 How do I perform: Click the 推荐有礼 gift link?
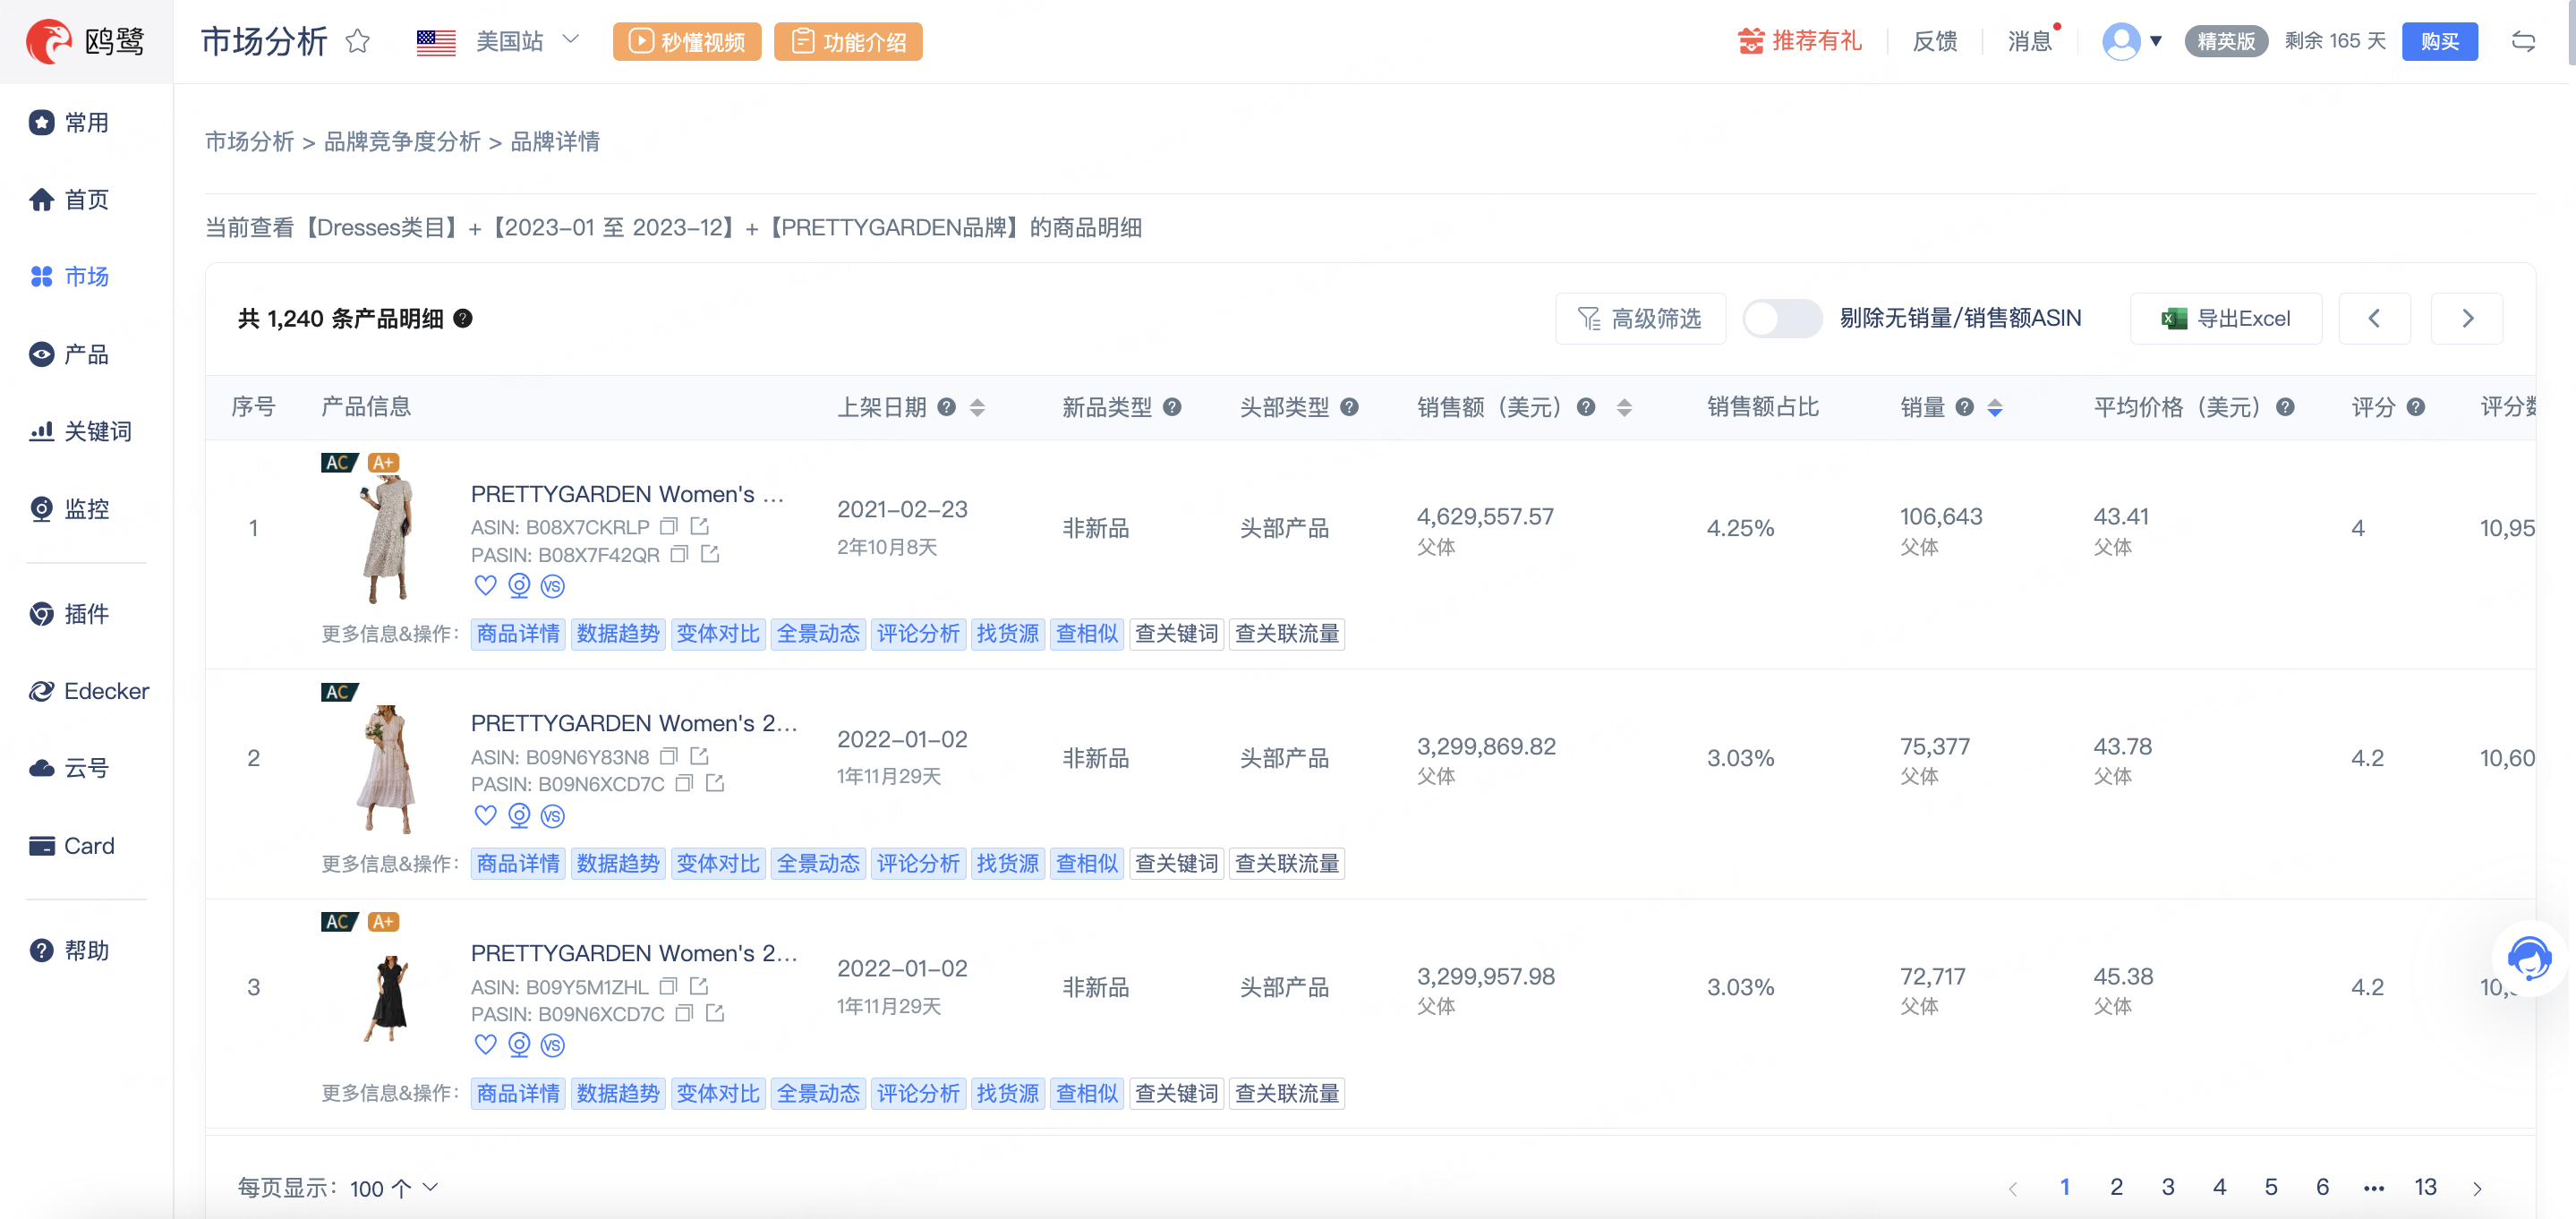pyautogui.click(x=1800, y=41)
